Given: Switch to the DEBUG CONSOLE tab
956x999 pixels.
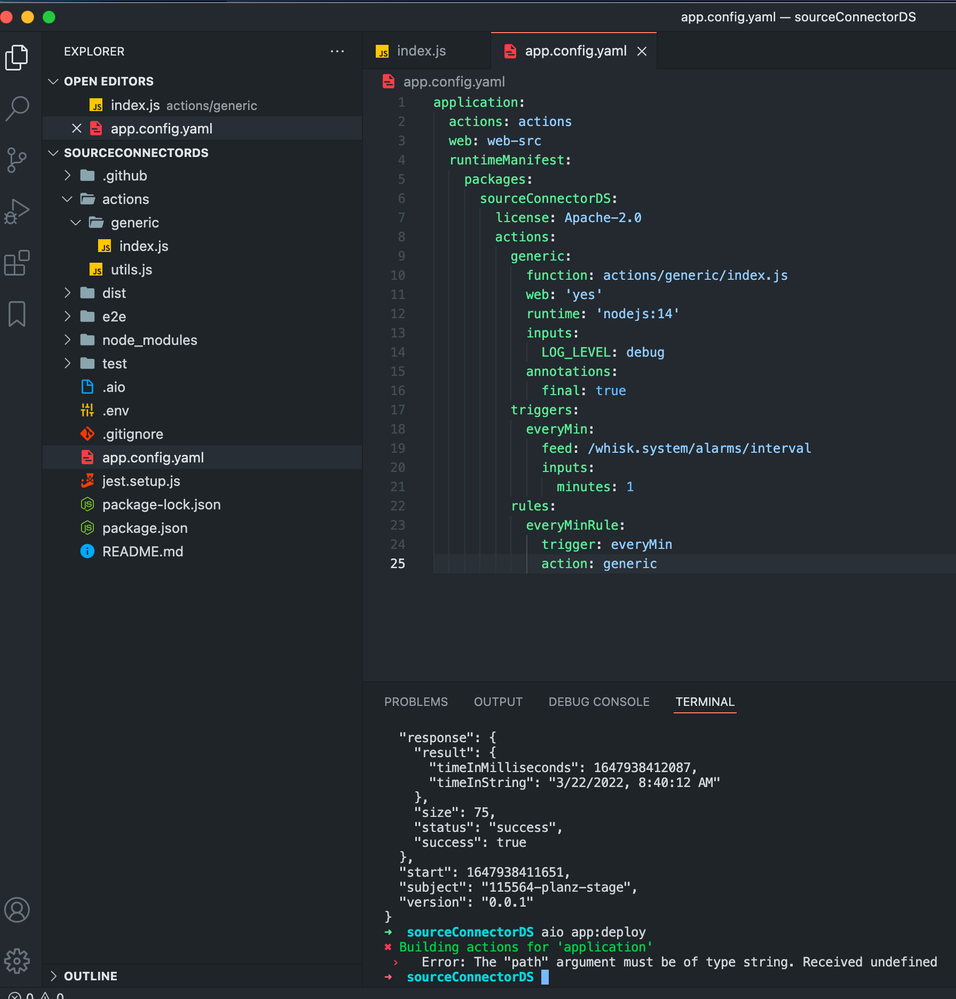Looking at the screenshot, I should (x=598, y=702).
